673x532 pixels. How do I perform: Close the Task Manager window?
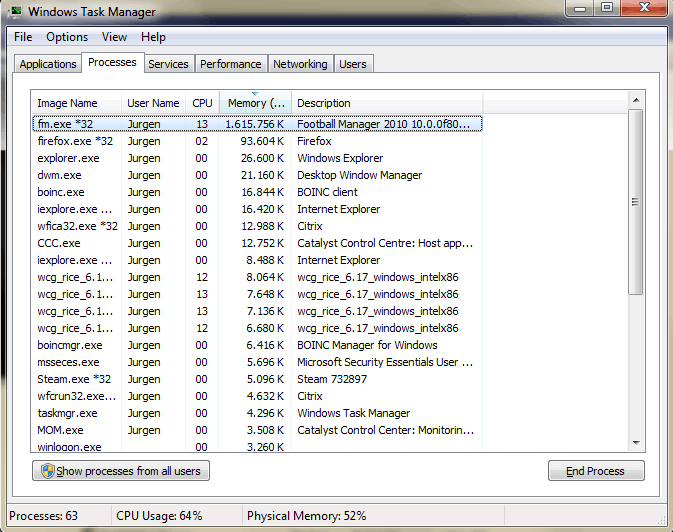(644, 8)
